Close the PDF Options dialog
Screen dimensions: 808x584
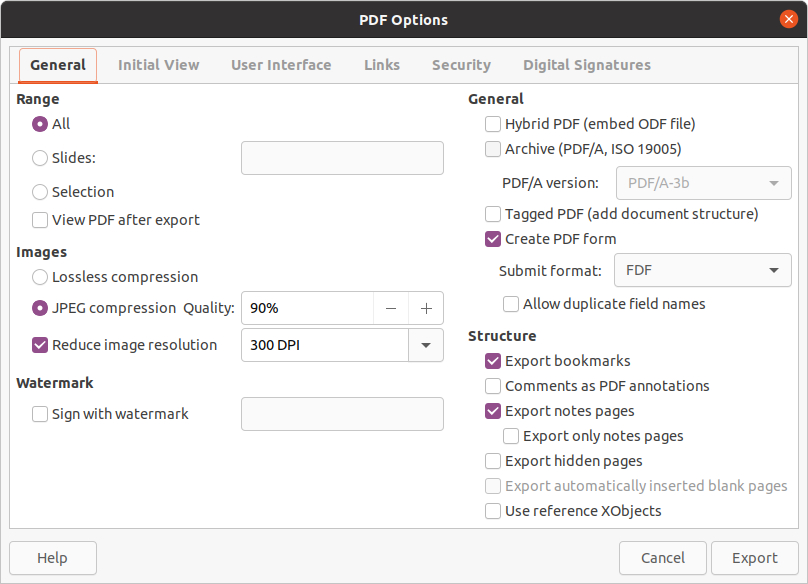788,20
